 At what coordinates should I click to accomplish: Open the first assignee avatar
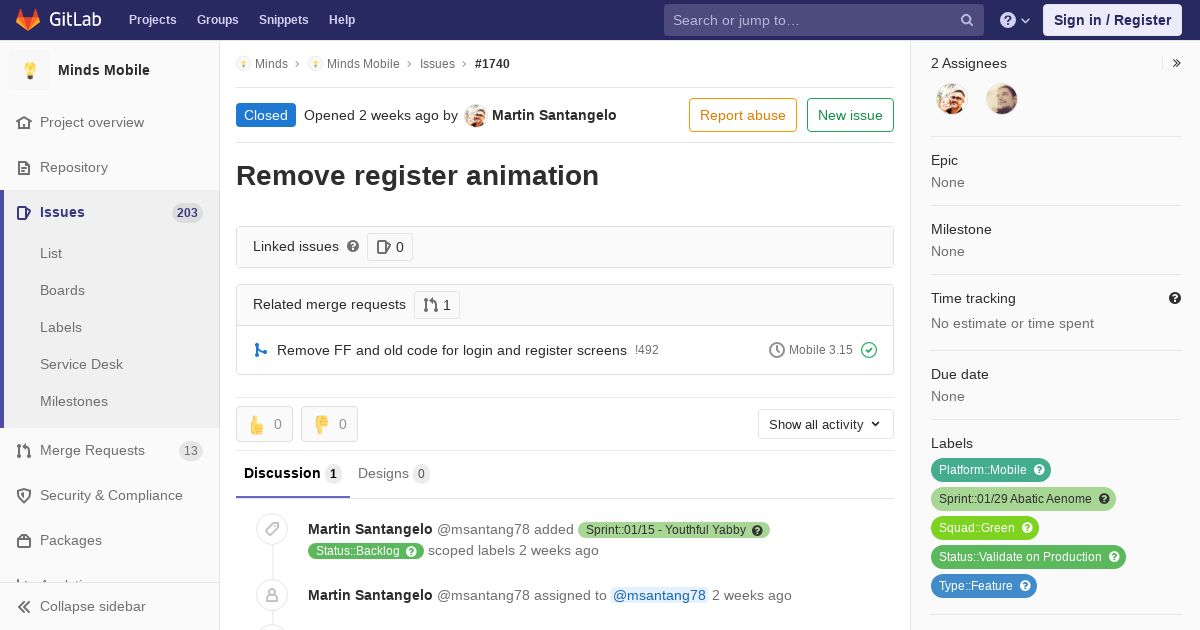pyautogui.click(x=952, y=99)
